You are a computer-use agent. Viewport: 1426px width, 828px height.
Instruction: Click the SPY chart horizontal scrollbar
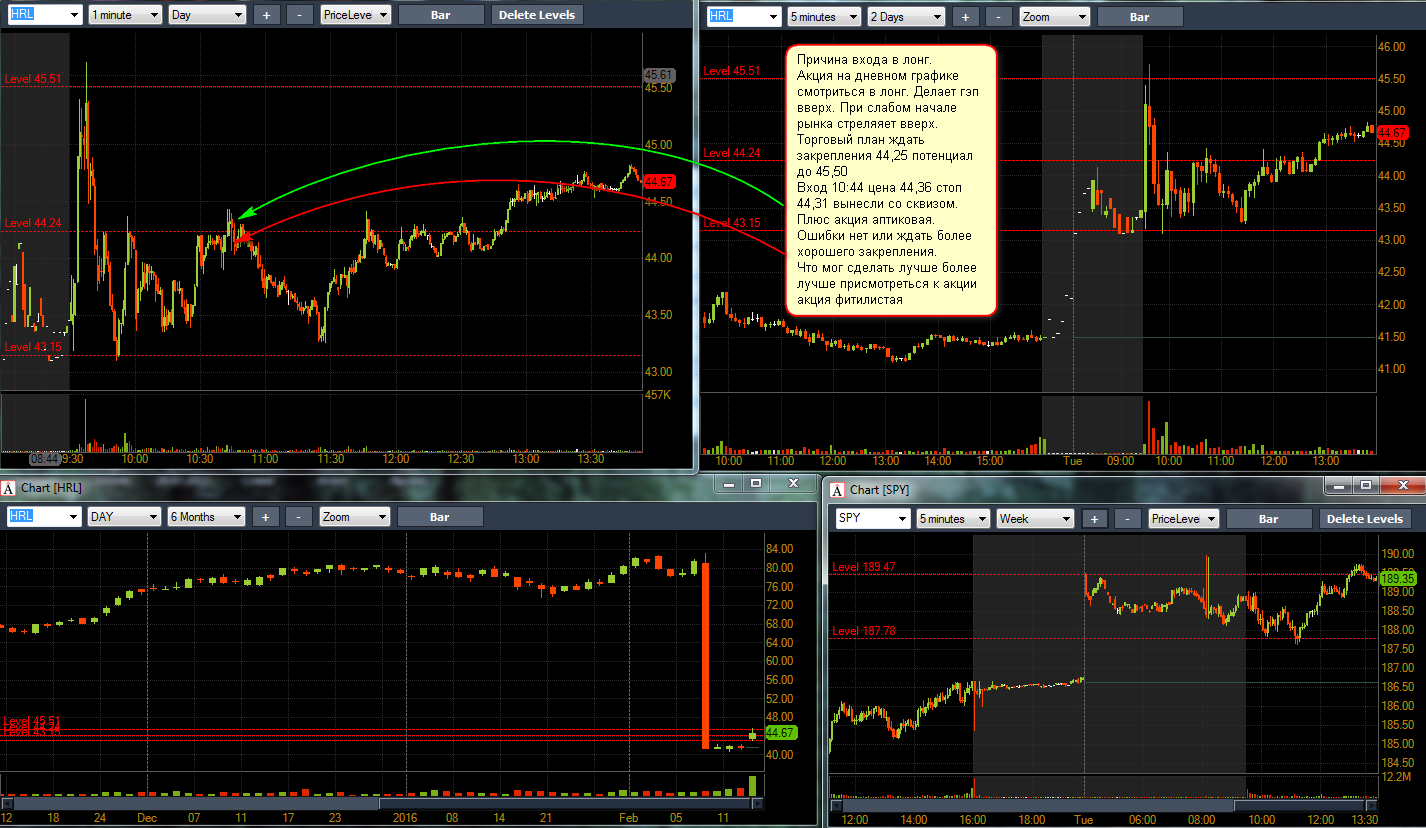point(1103,805)
